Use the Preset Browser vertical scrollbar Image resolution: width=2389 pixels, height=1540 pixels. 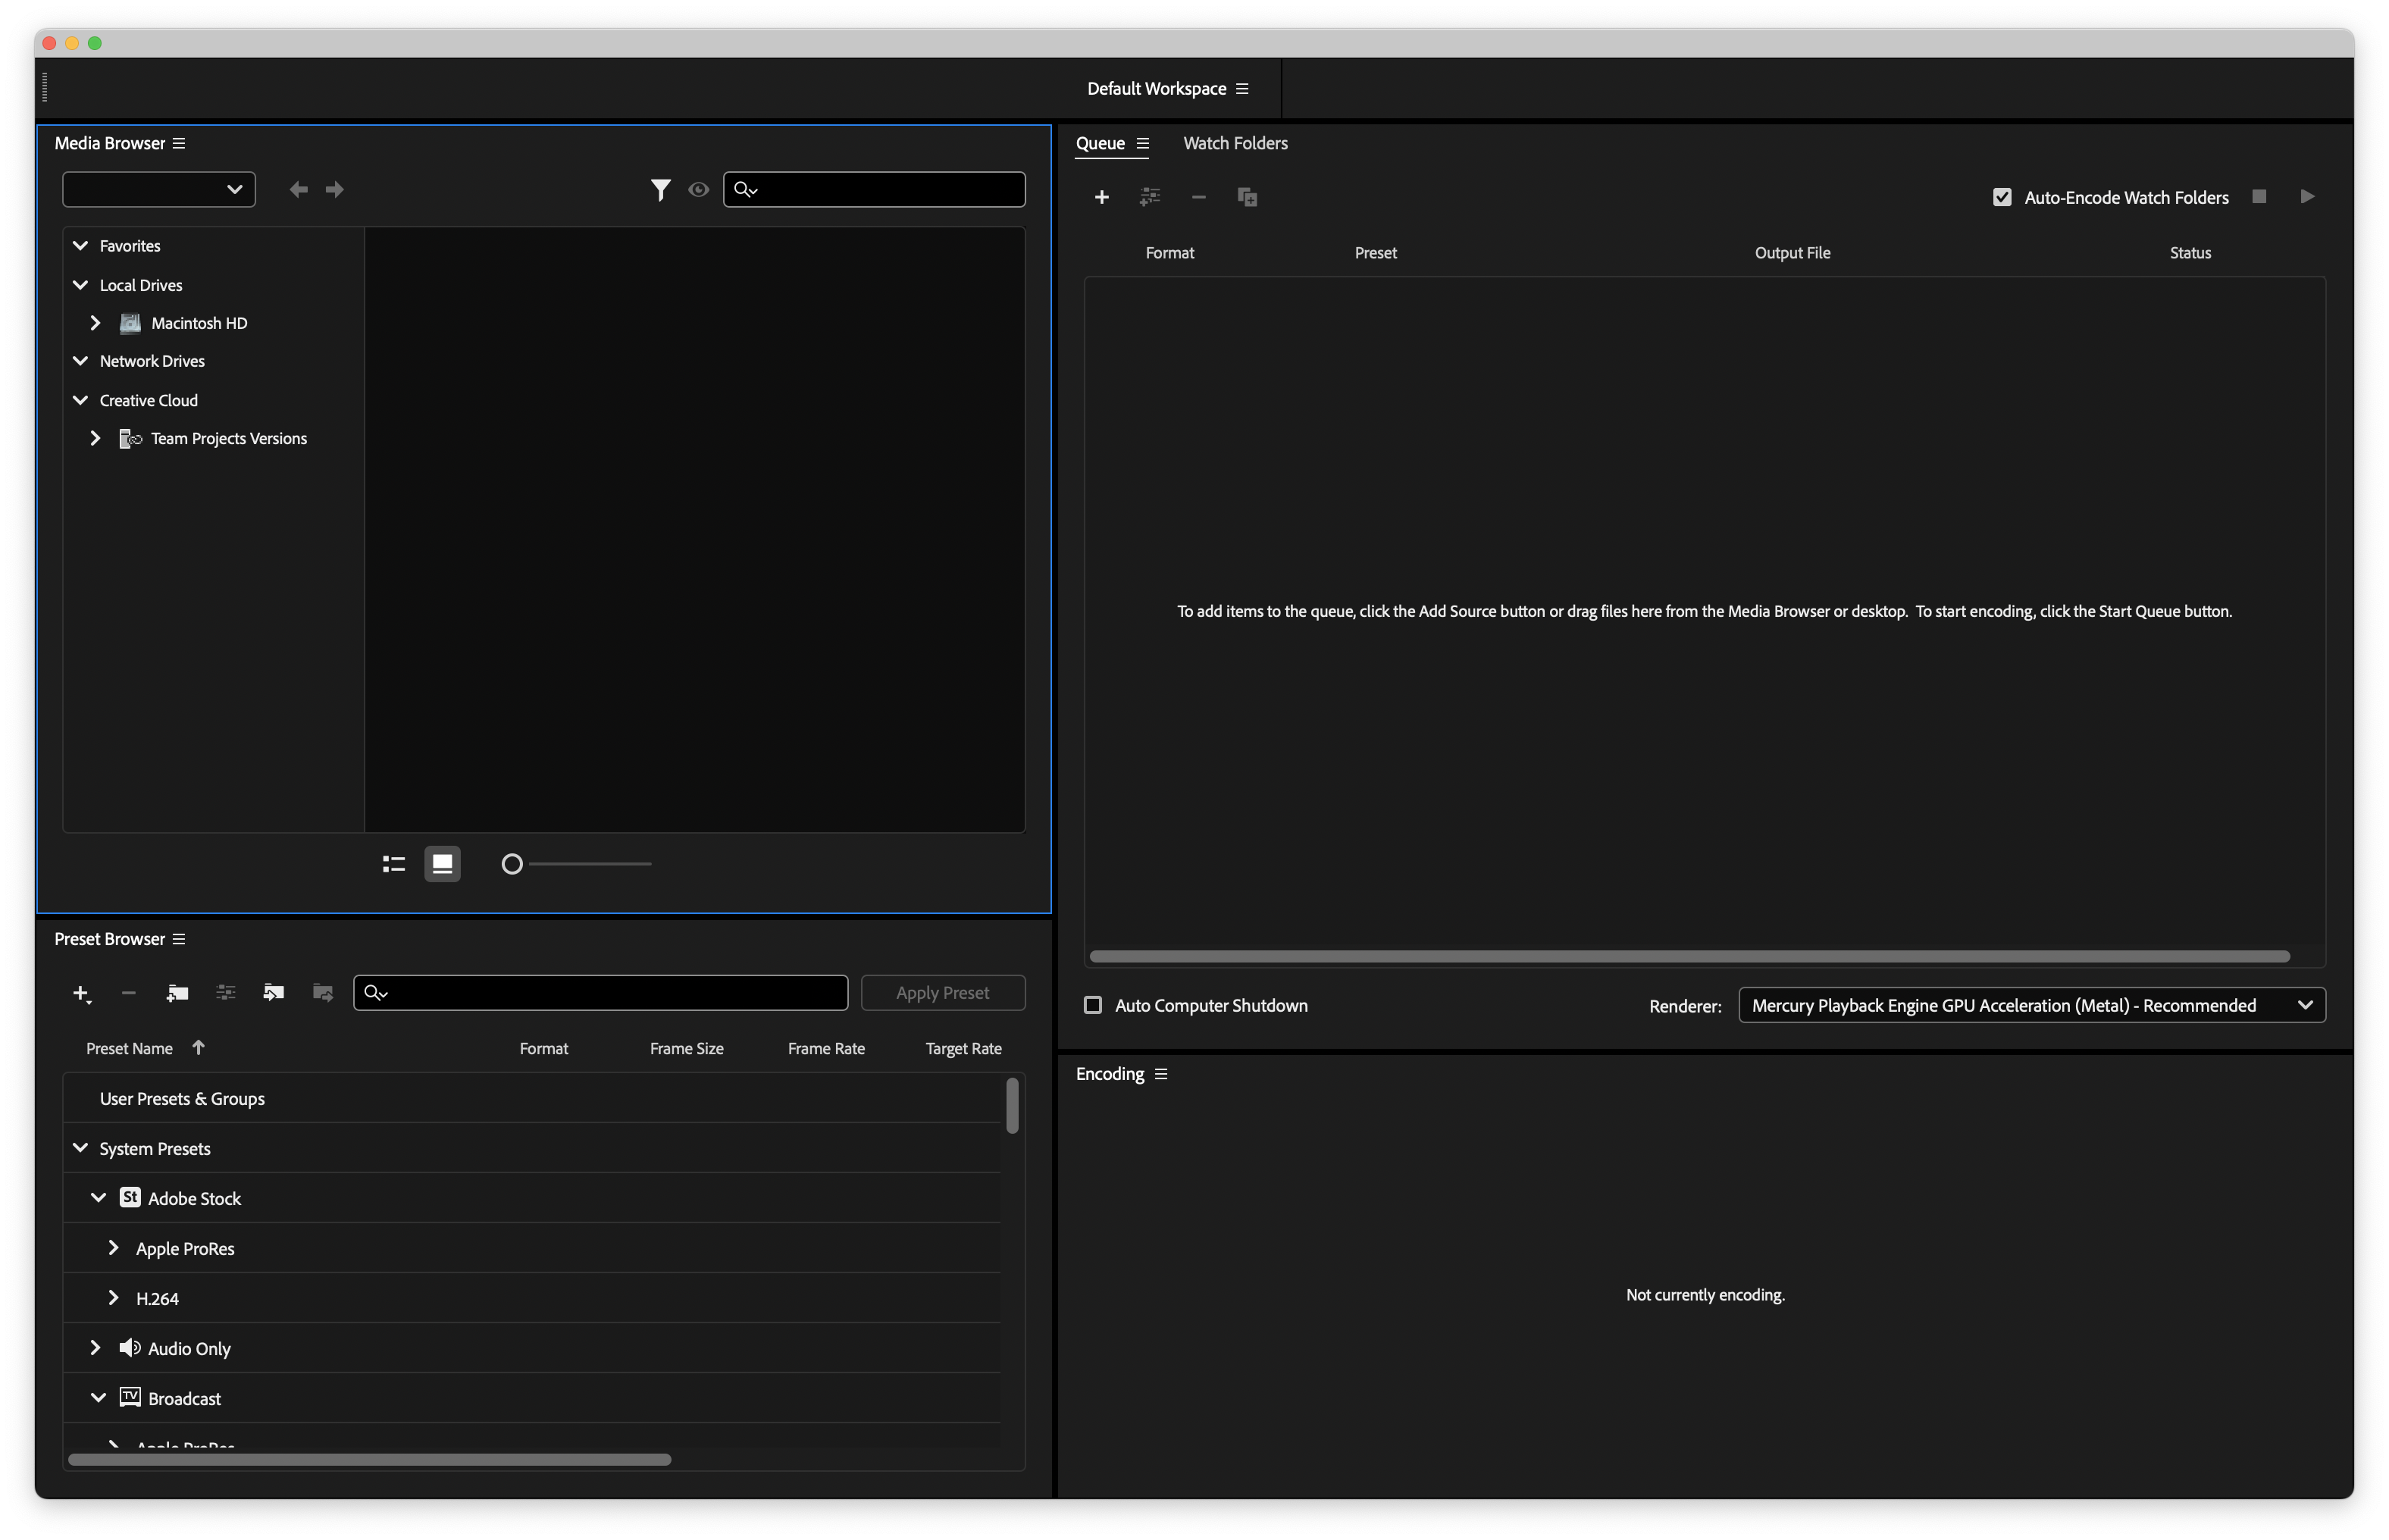point(1013,1106)
